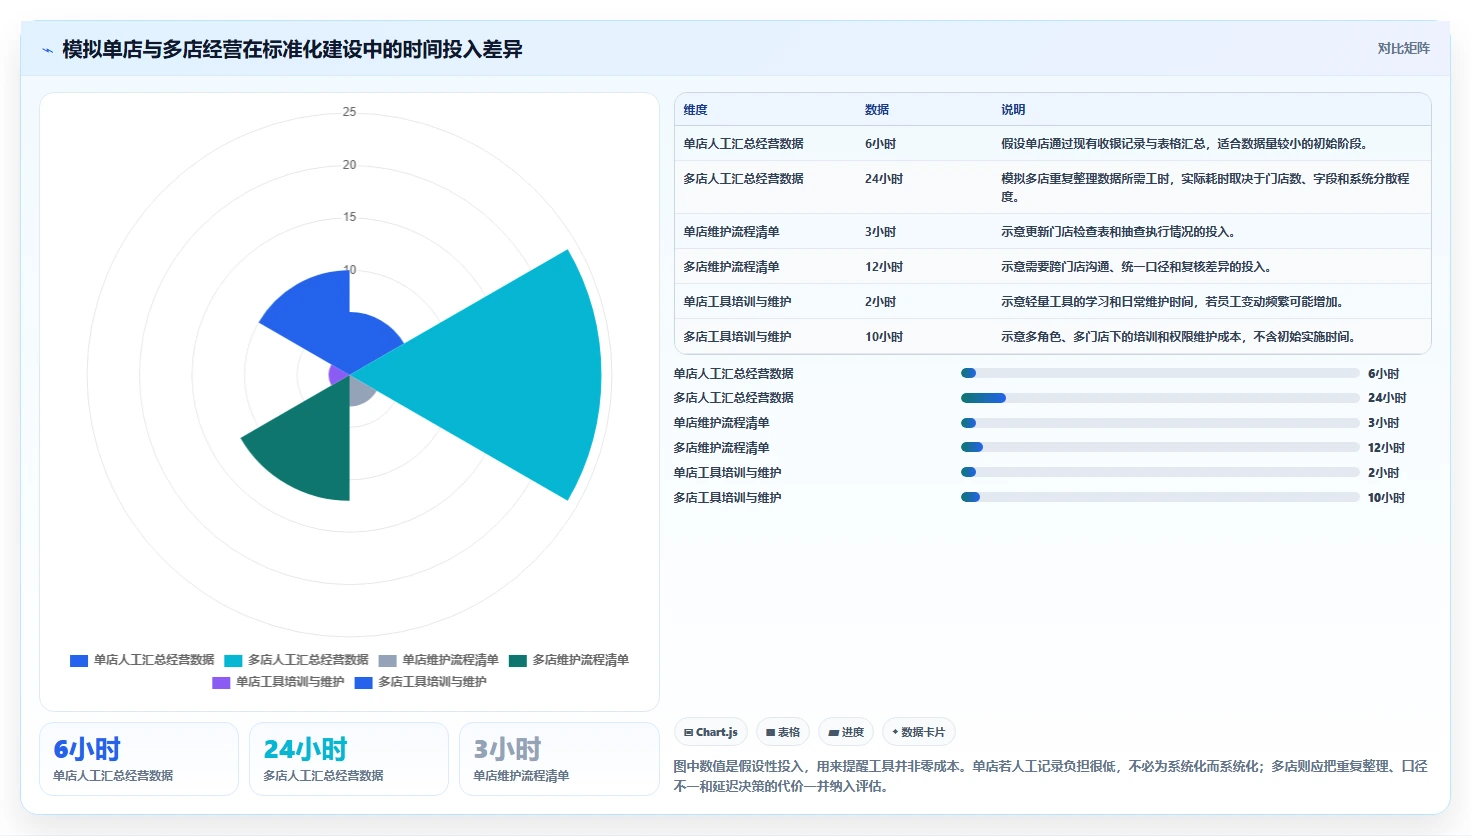Click progress bar for 单店人工汇总经营数据
This screenshot has width=1471, height=836.
pyautogui.click(x=1160, y=373)
